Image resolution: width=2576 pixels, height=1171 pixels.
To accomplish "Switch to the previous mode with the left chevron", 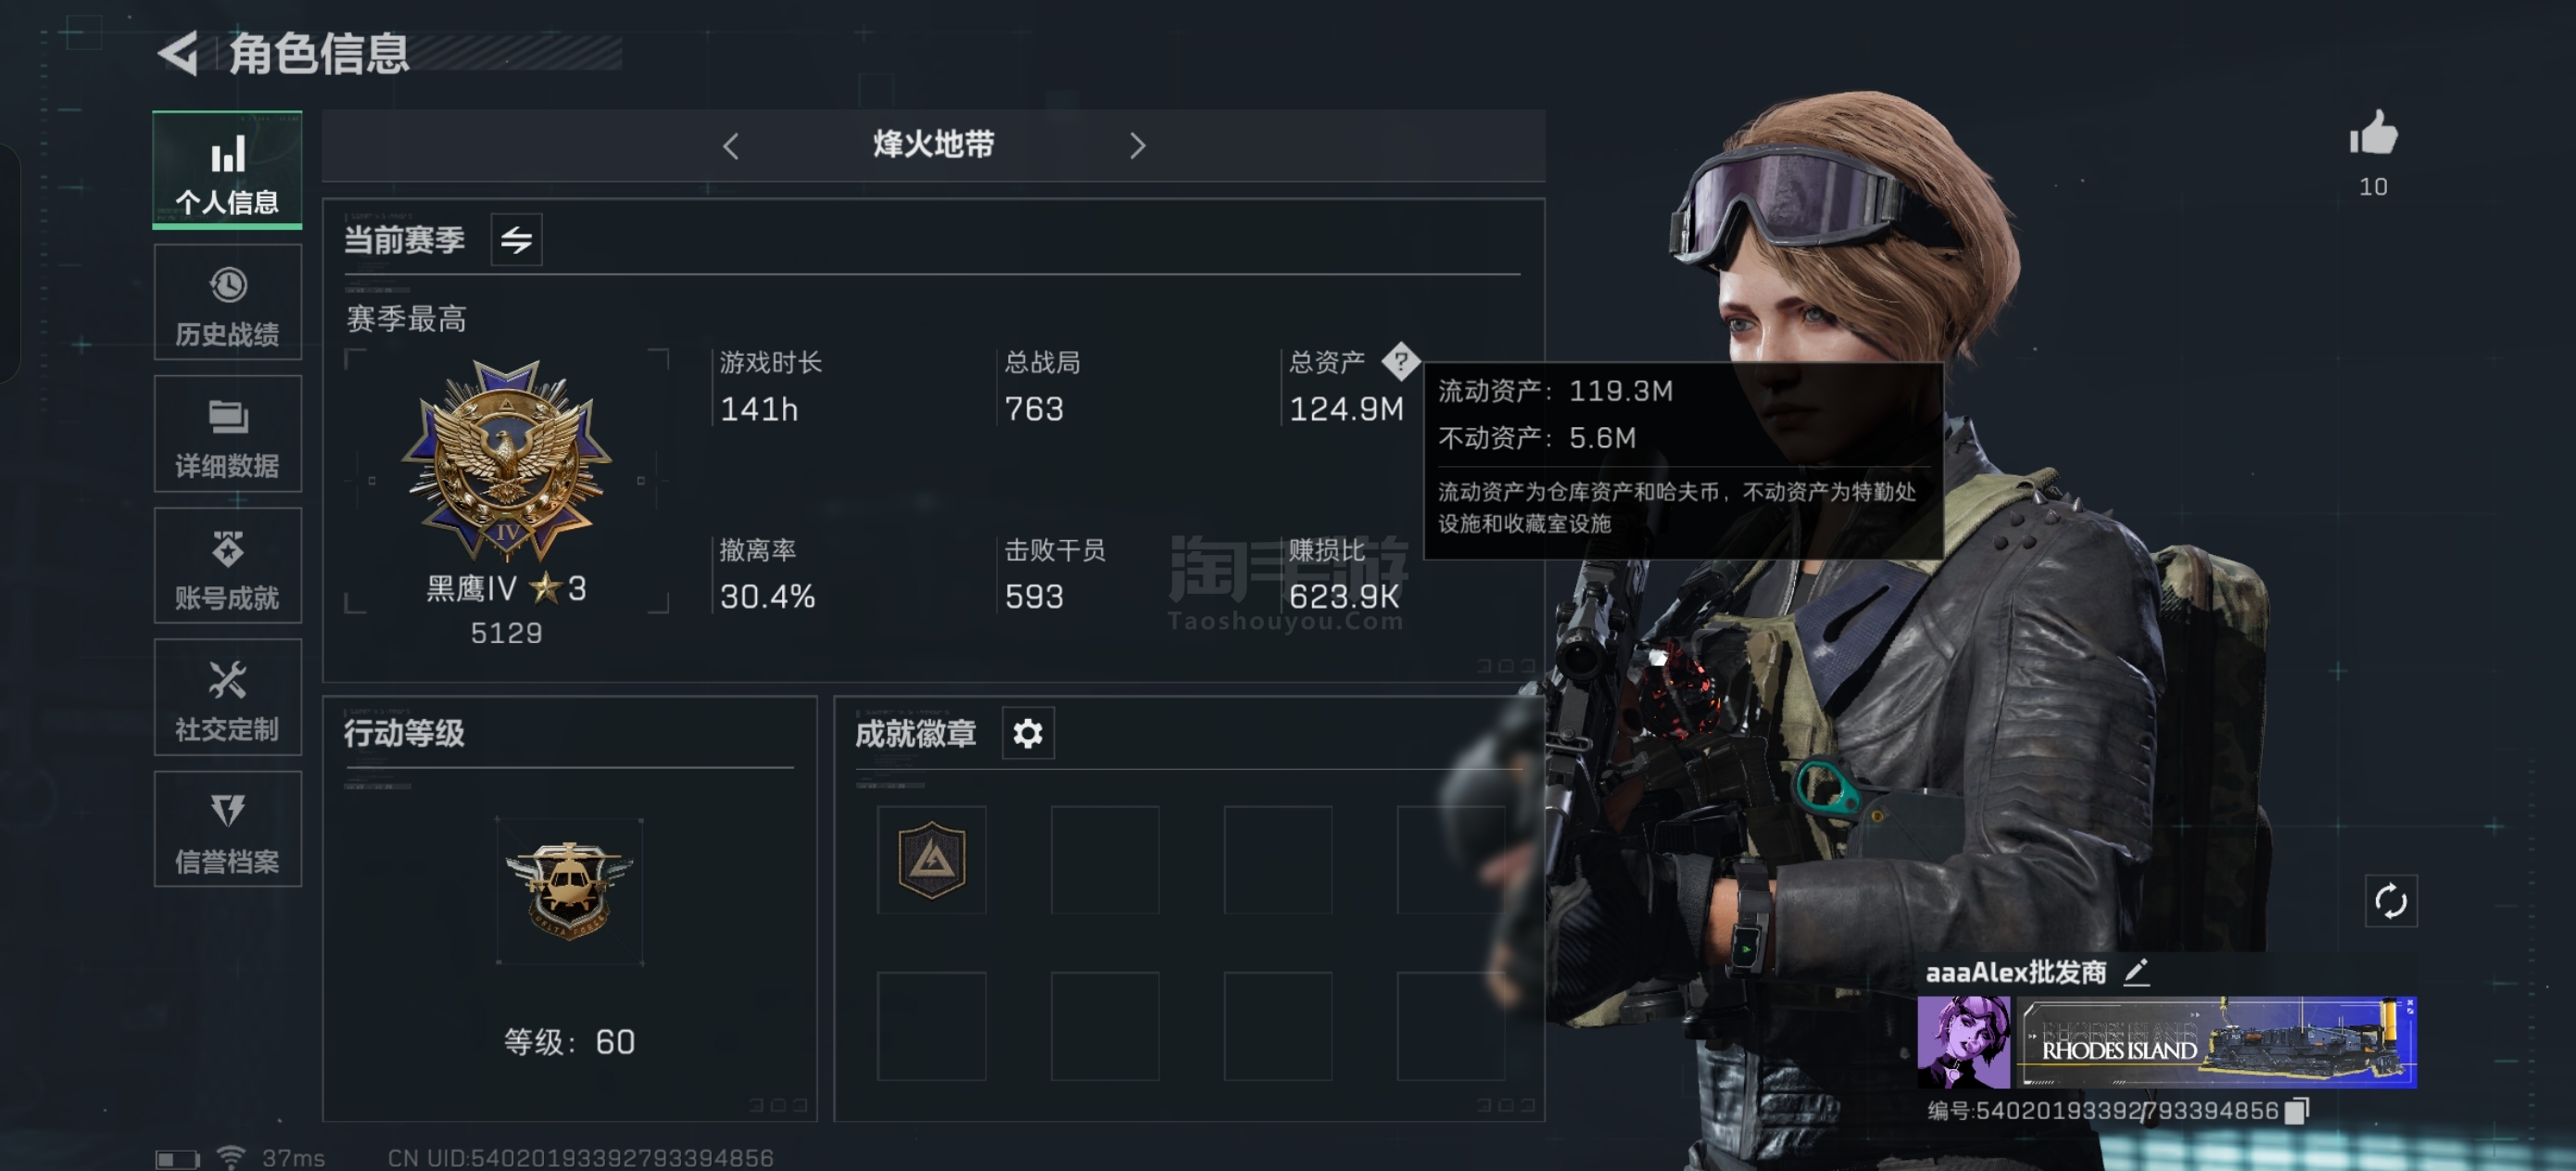I will pyautogui.click(x=731, y=146).
